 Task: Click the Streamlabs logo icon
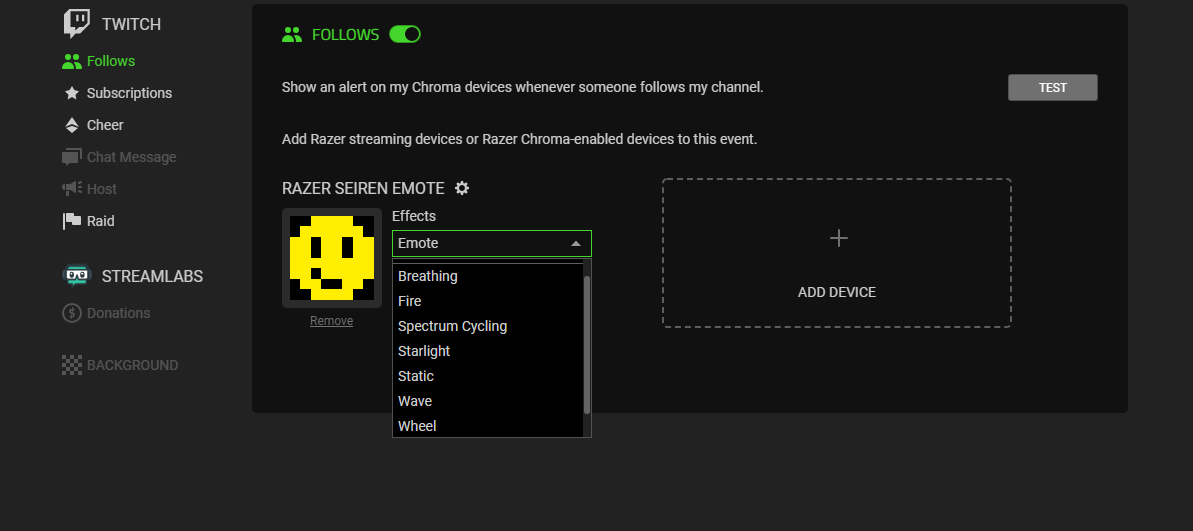tap(77, 275)
